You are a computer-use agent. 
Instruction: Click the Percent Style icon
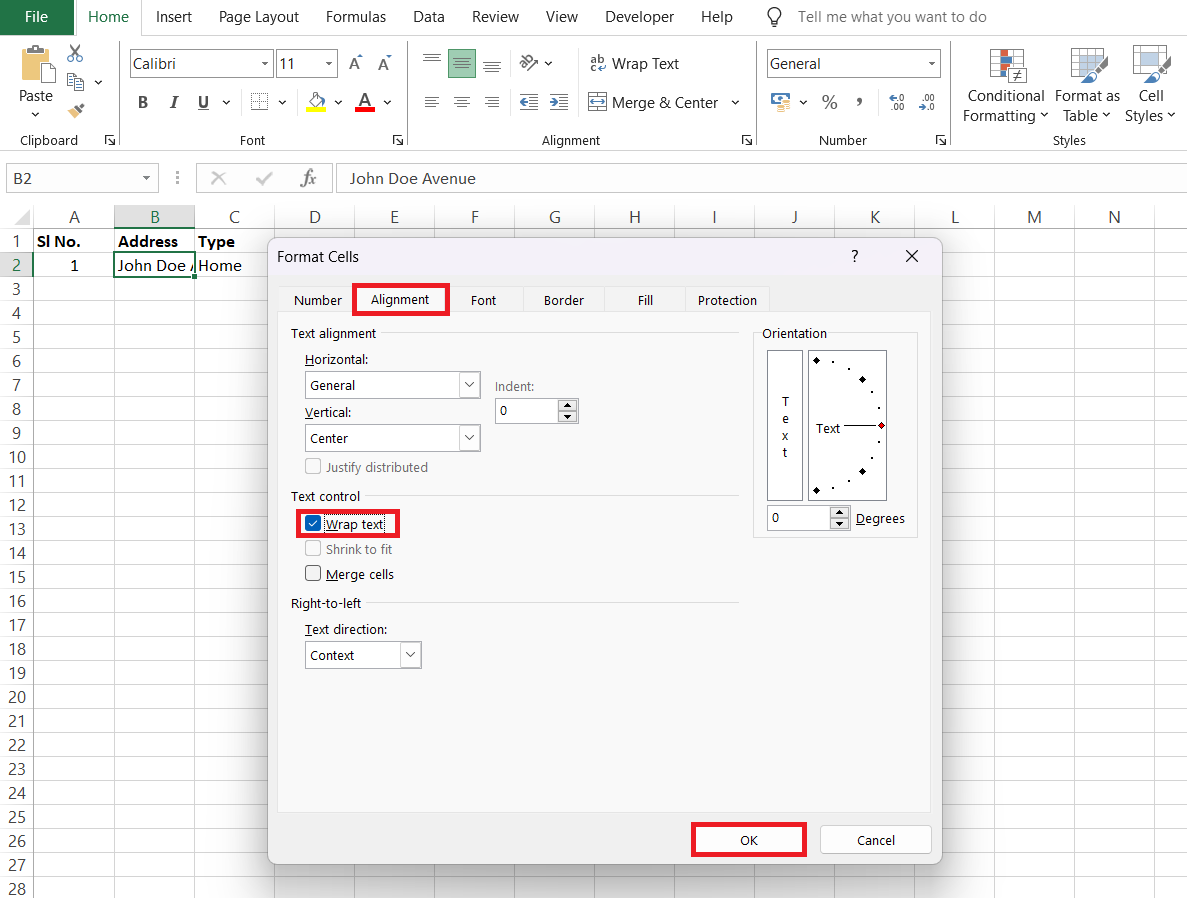point(830,102)
